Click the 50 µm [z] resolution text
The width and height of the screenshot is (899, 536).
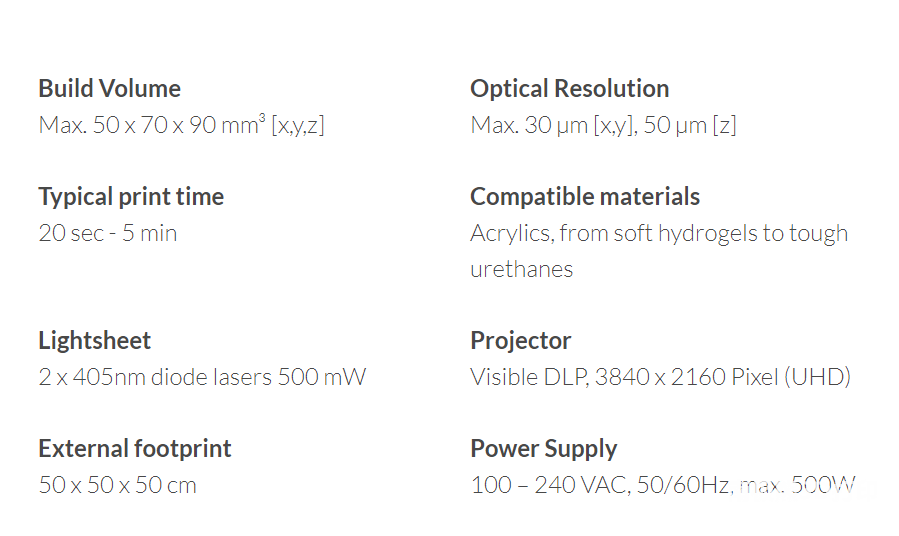pos(690,124)
